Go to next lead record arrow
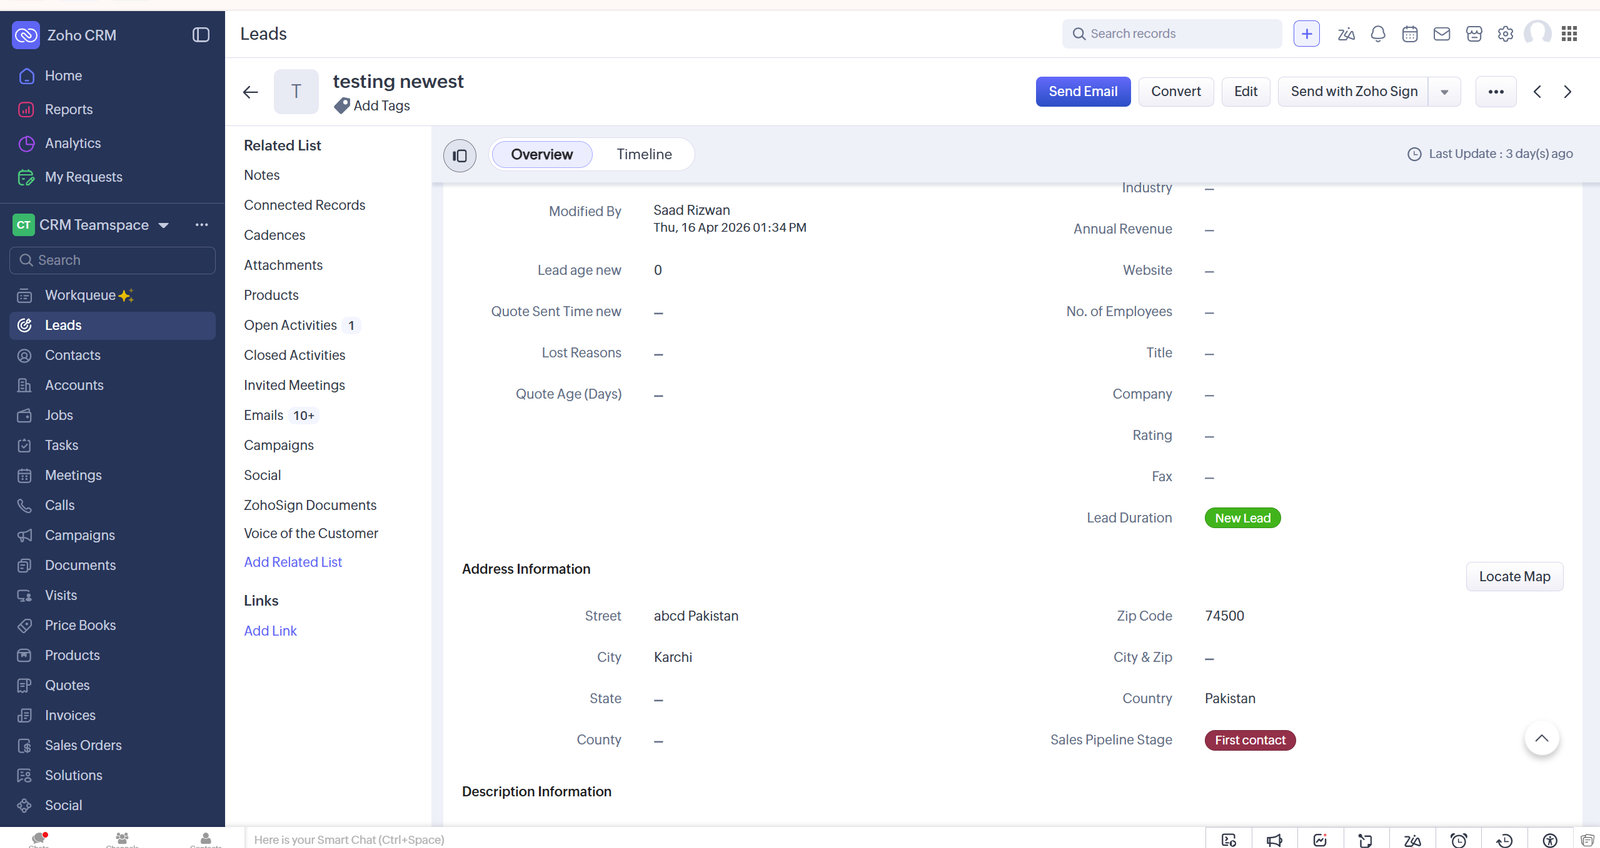Image resolution: width=1600 pixels, height=848 pixels. click(1568, 91)
